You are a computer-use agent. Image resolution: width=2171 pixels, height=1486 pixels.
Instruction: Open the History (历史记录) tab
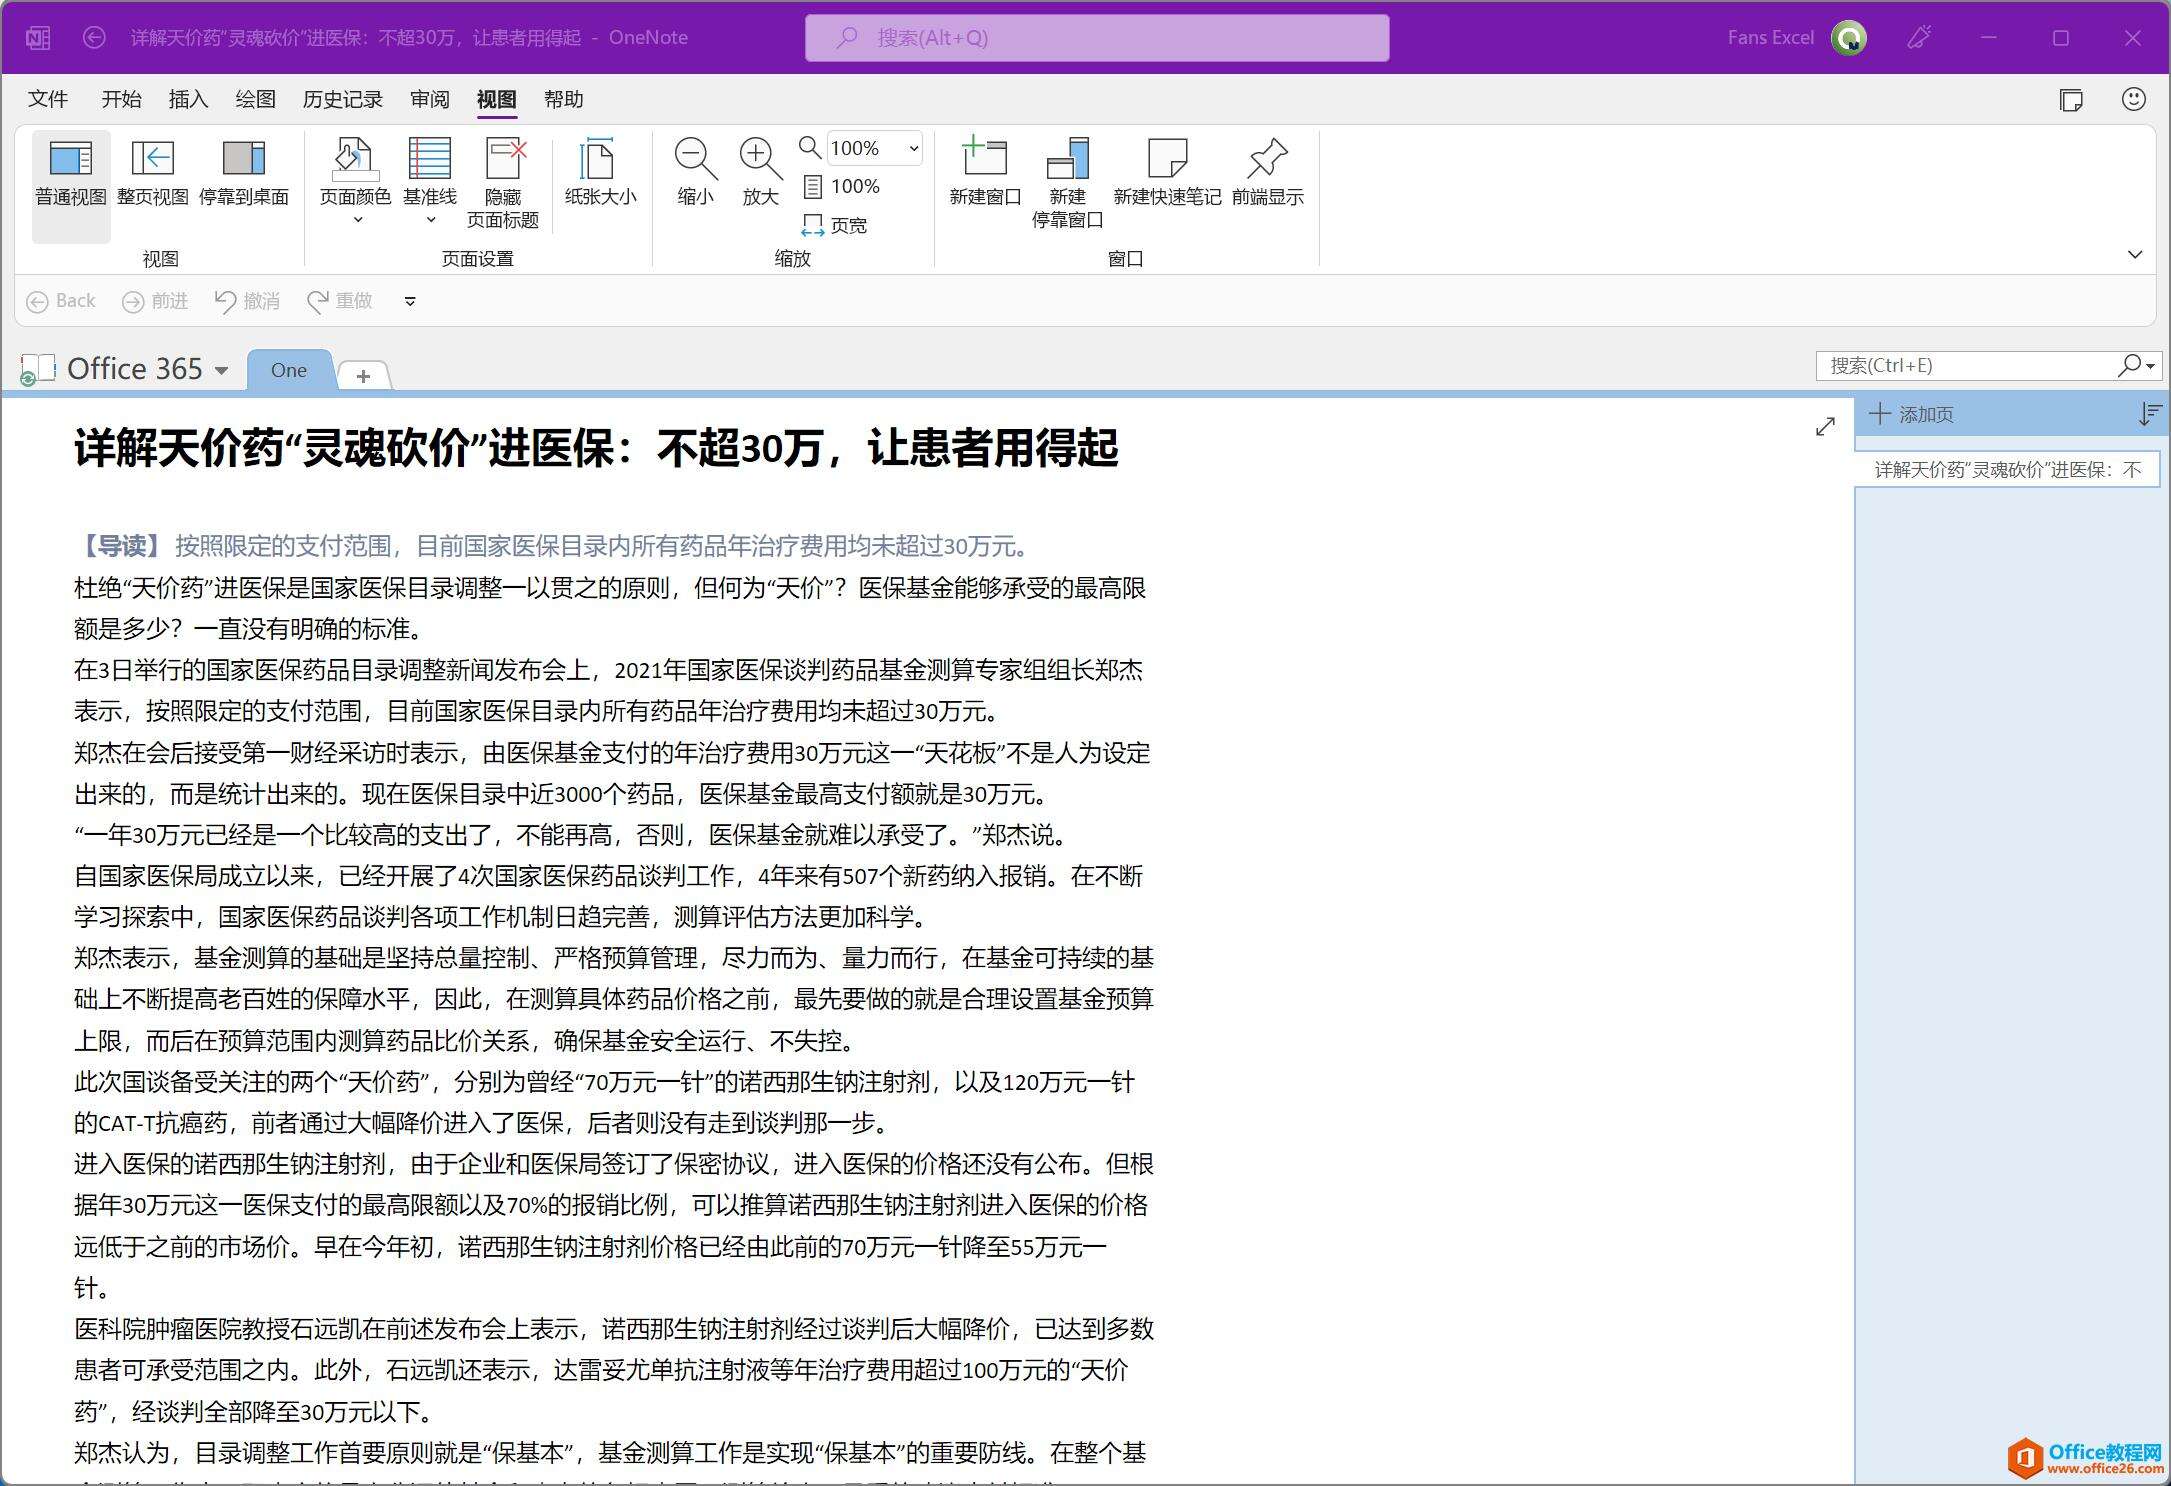pos(343,99)
